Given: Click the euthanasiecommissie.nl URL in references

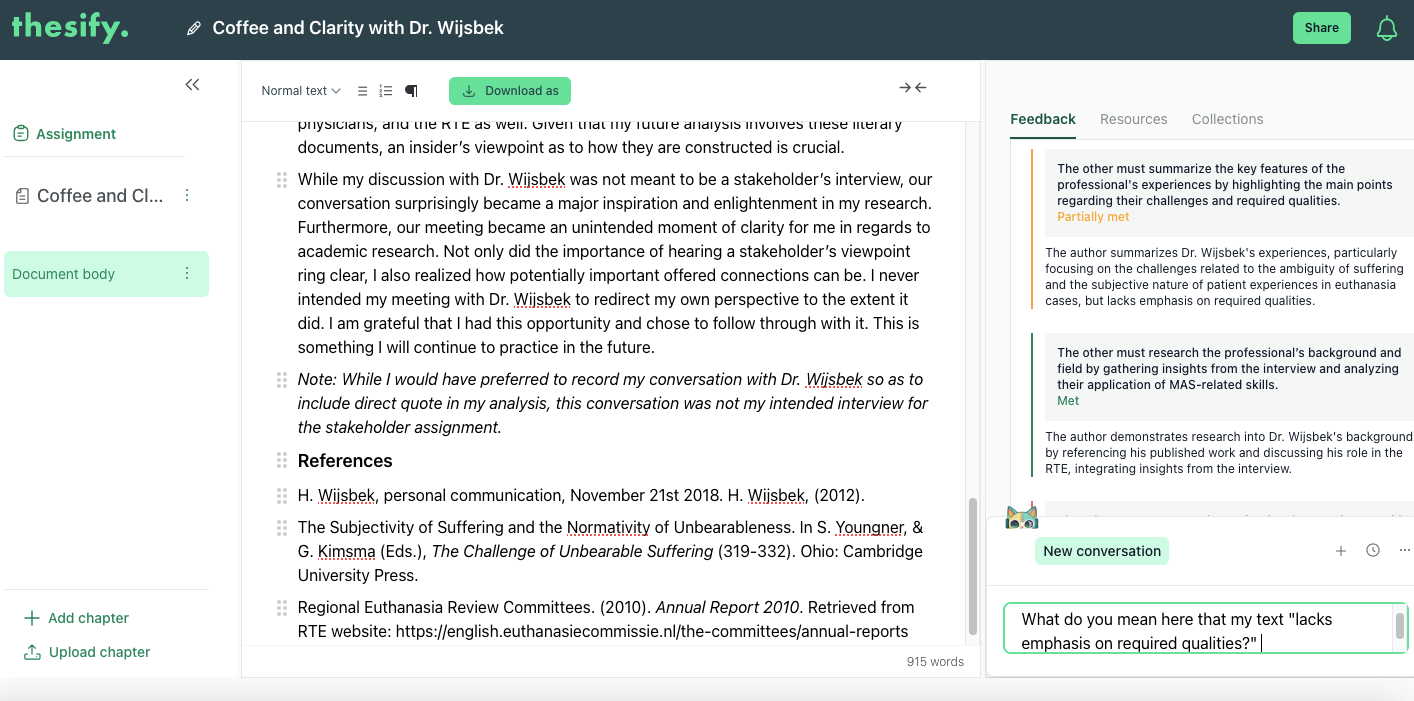Looking at the screenshot, I should click(x=652, y=631).
